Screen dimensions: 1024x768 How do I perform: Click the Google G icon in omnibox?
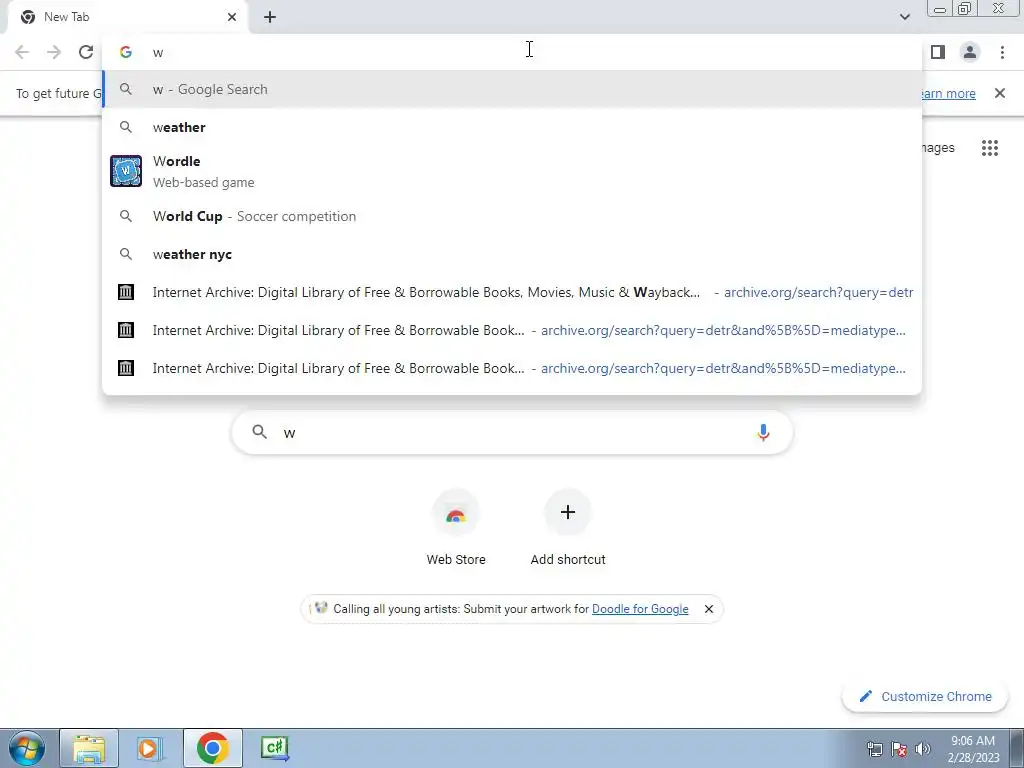(x=126, y=52)
